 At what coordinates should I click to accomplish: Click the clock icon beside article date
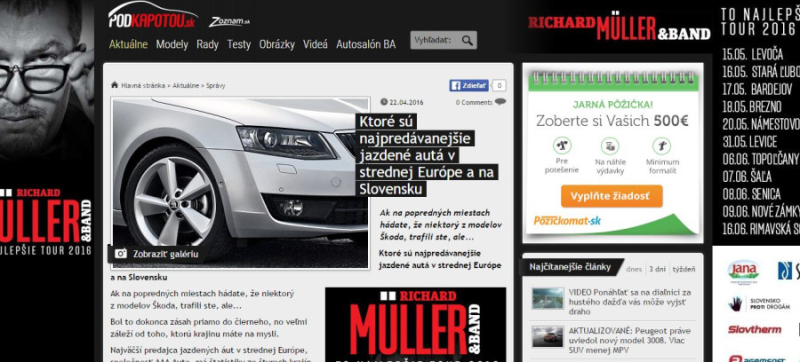click(384, 102)
